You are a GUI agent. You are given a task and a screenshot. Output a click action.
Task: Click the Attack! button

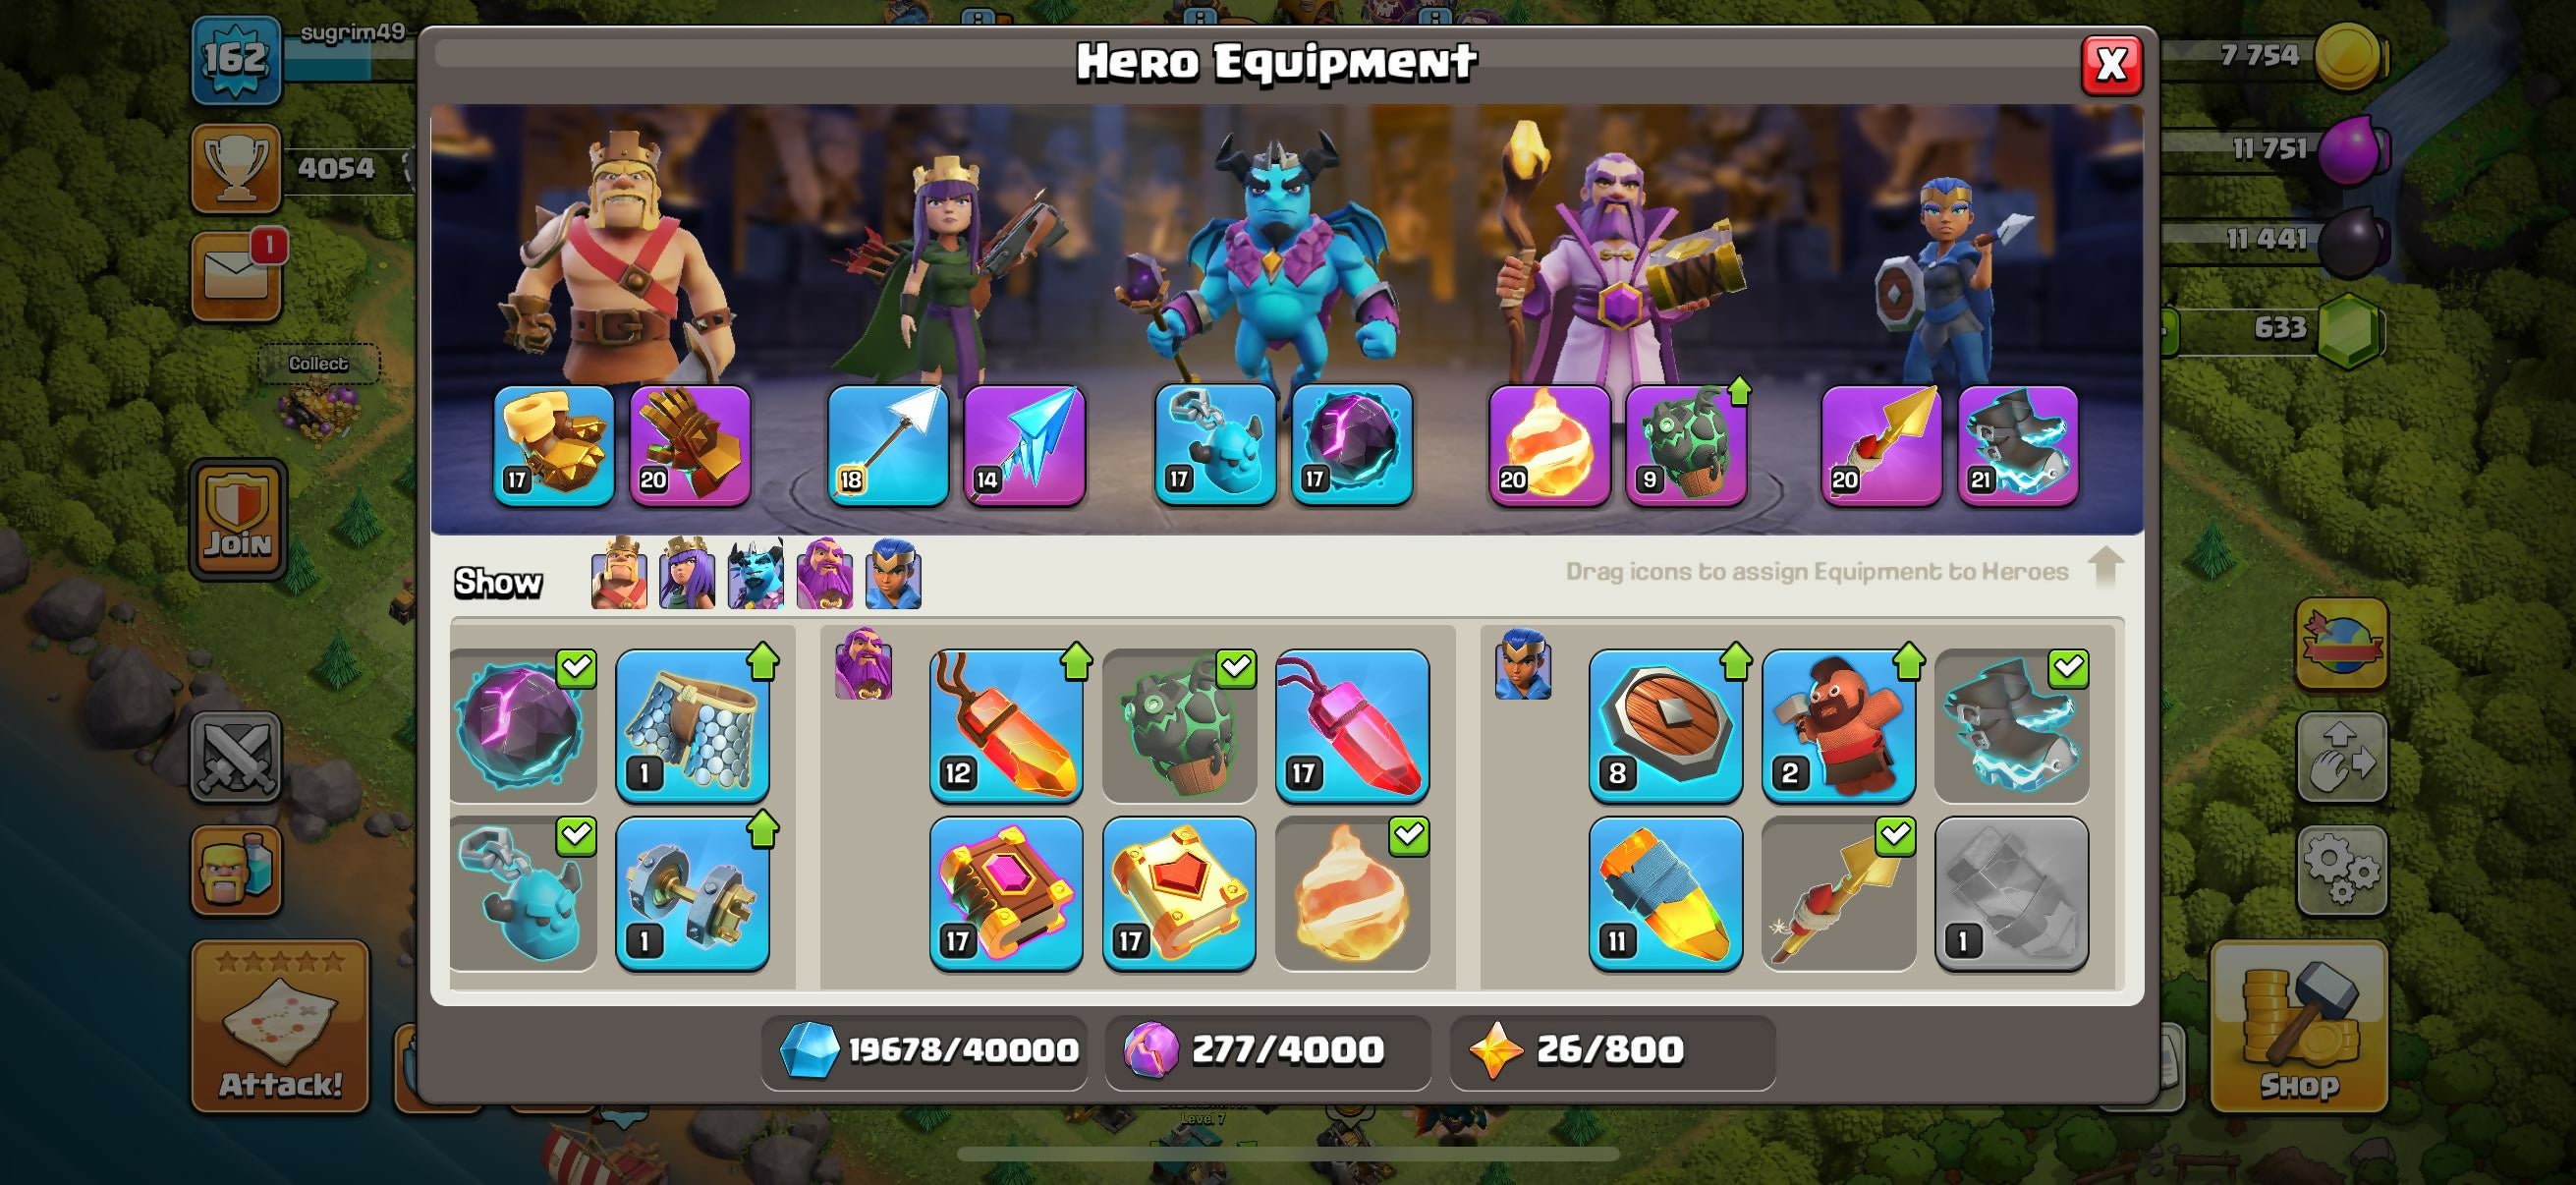[280, 1026]
